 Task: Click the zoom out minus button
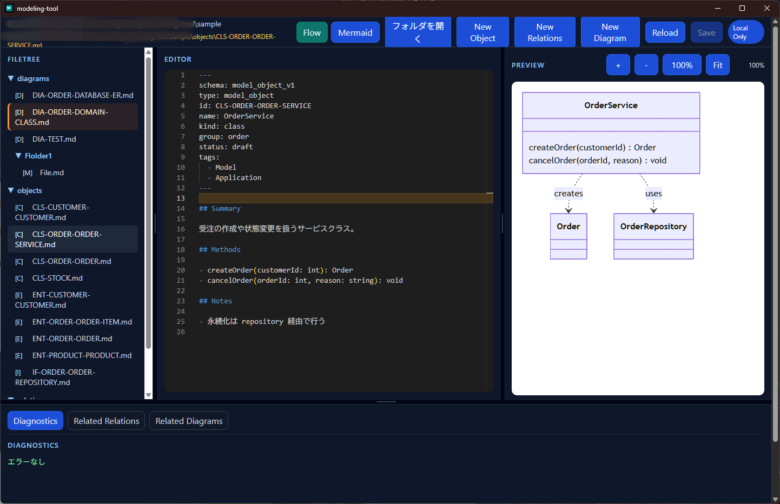tap(646, 65)
